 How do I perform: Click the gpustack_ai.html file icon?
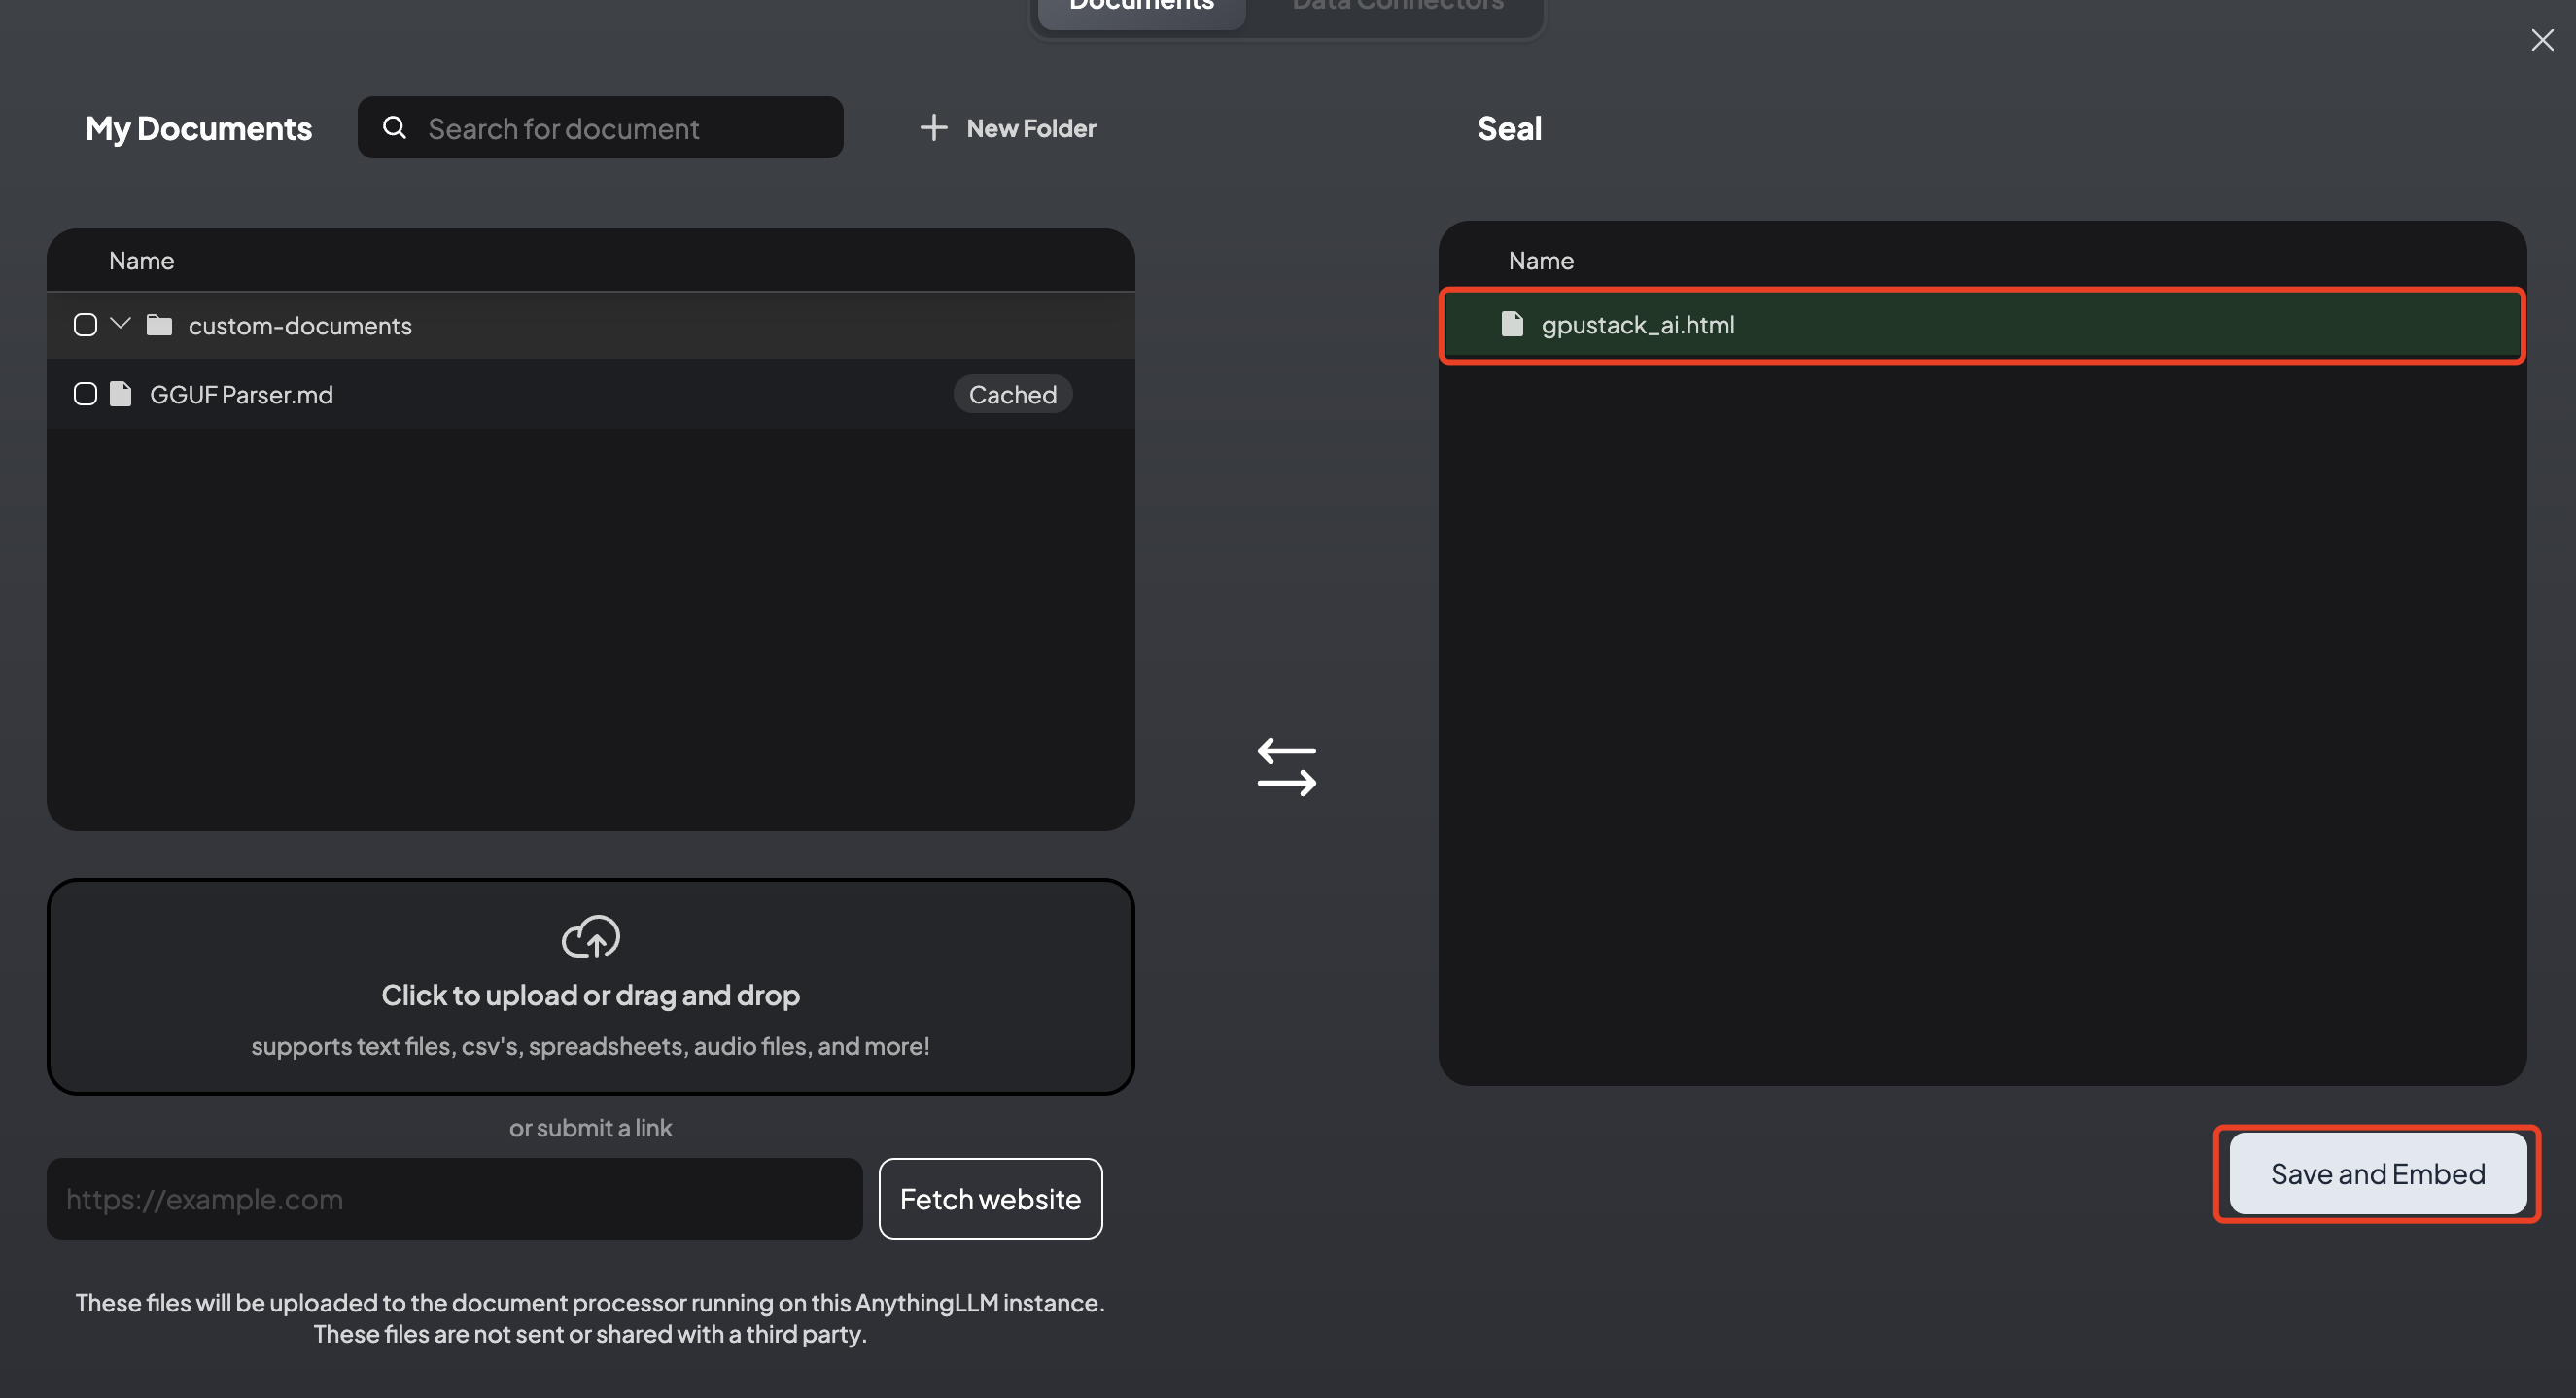(x=1512, y=324)
